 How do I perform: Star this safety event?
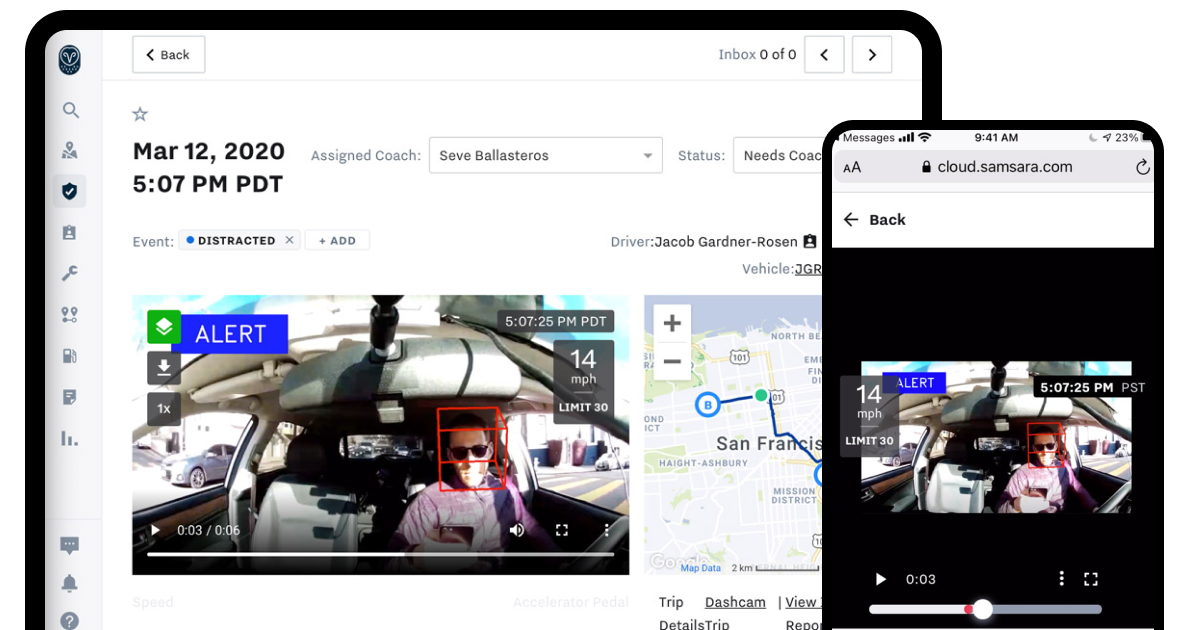(x=140, y=114)
